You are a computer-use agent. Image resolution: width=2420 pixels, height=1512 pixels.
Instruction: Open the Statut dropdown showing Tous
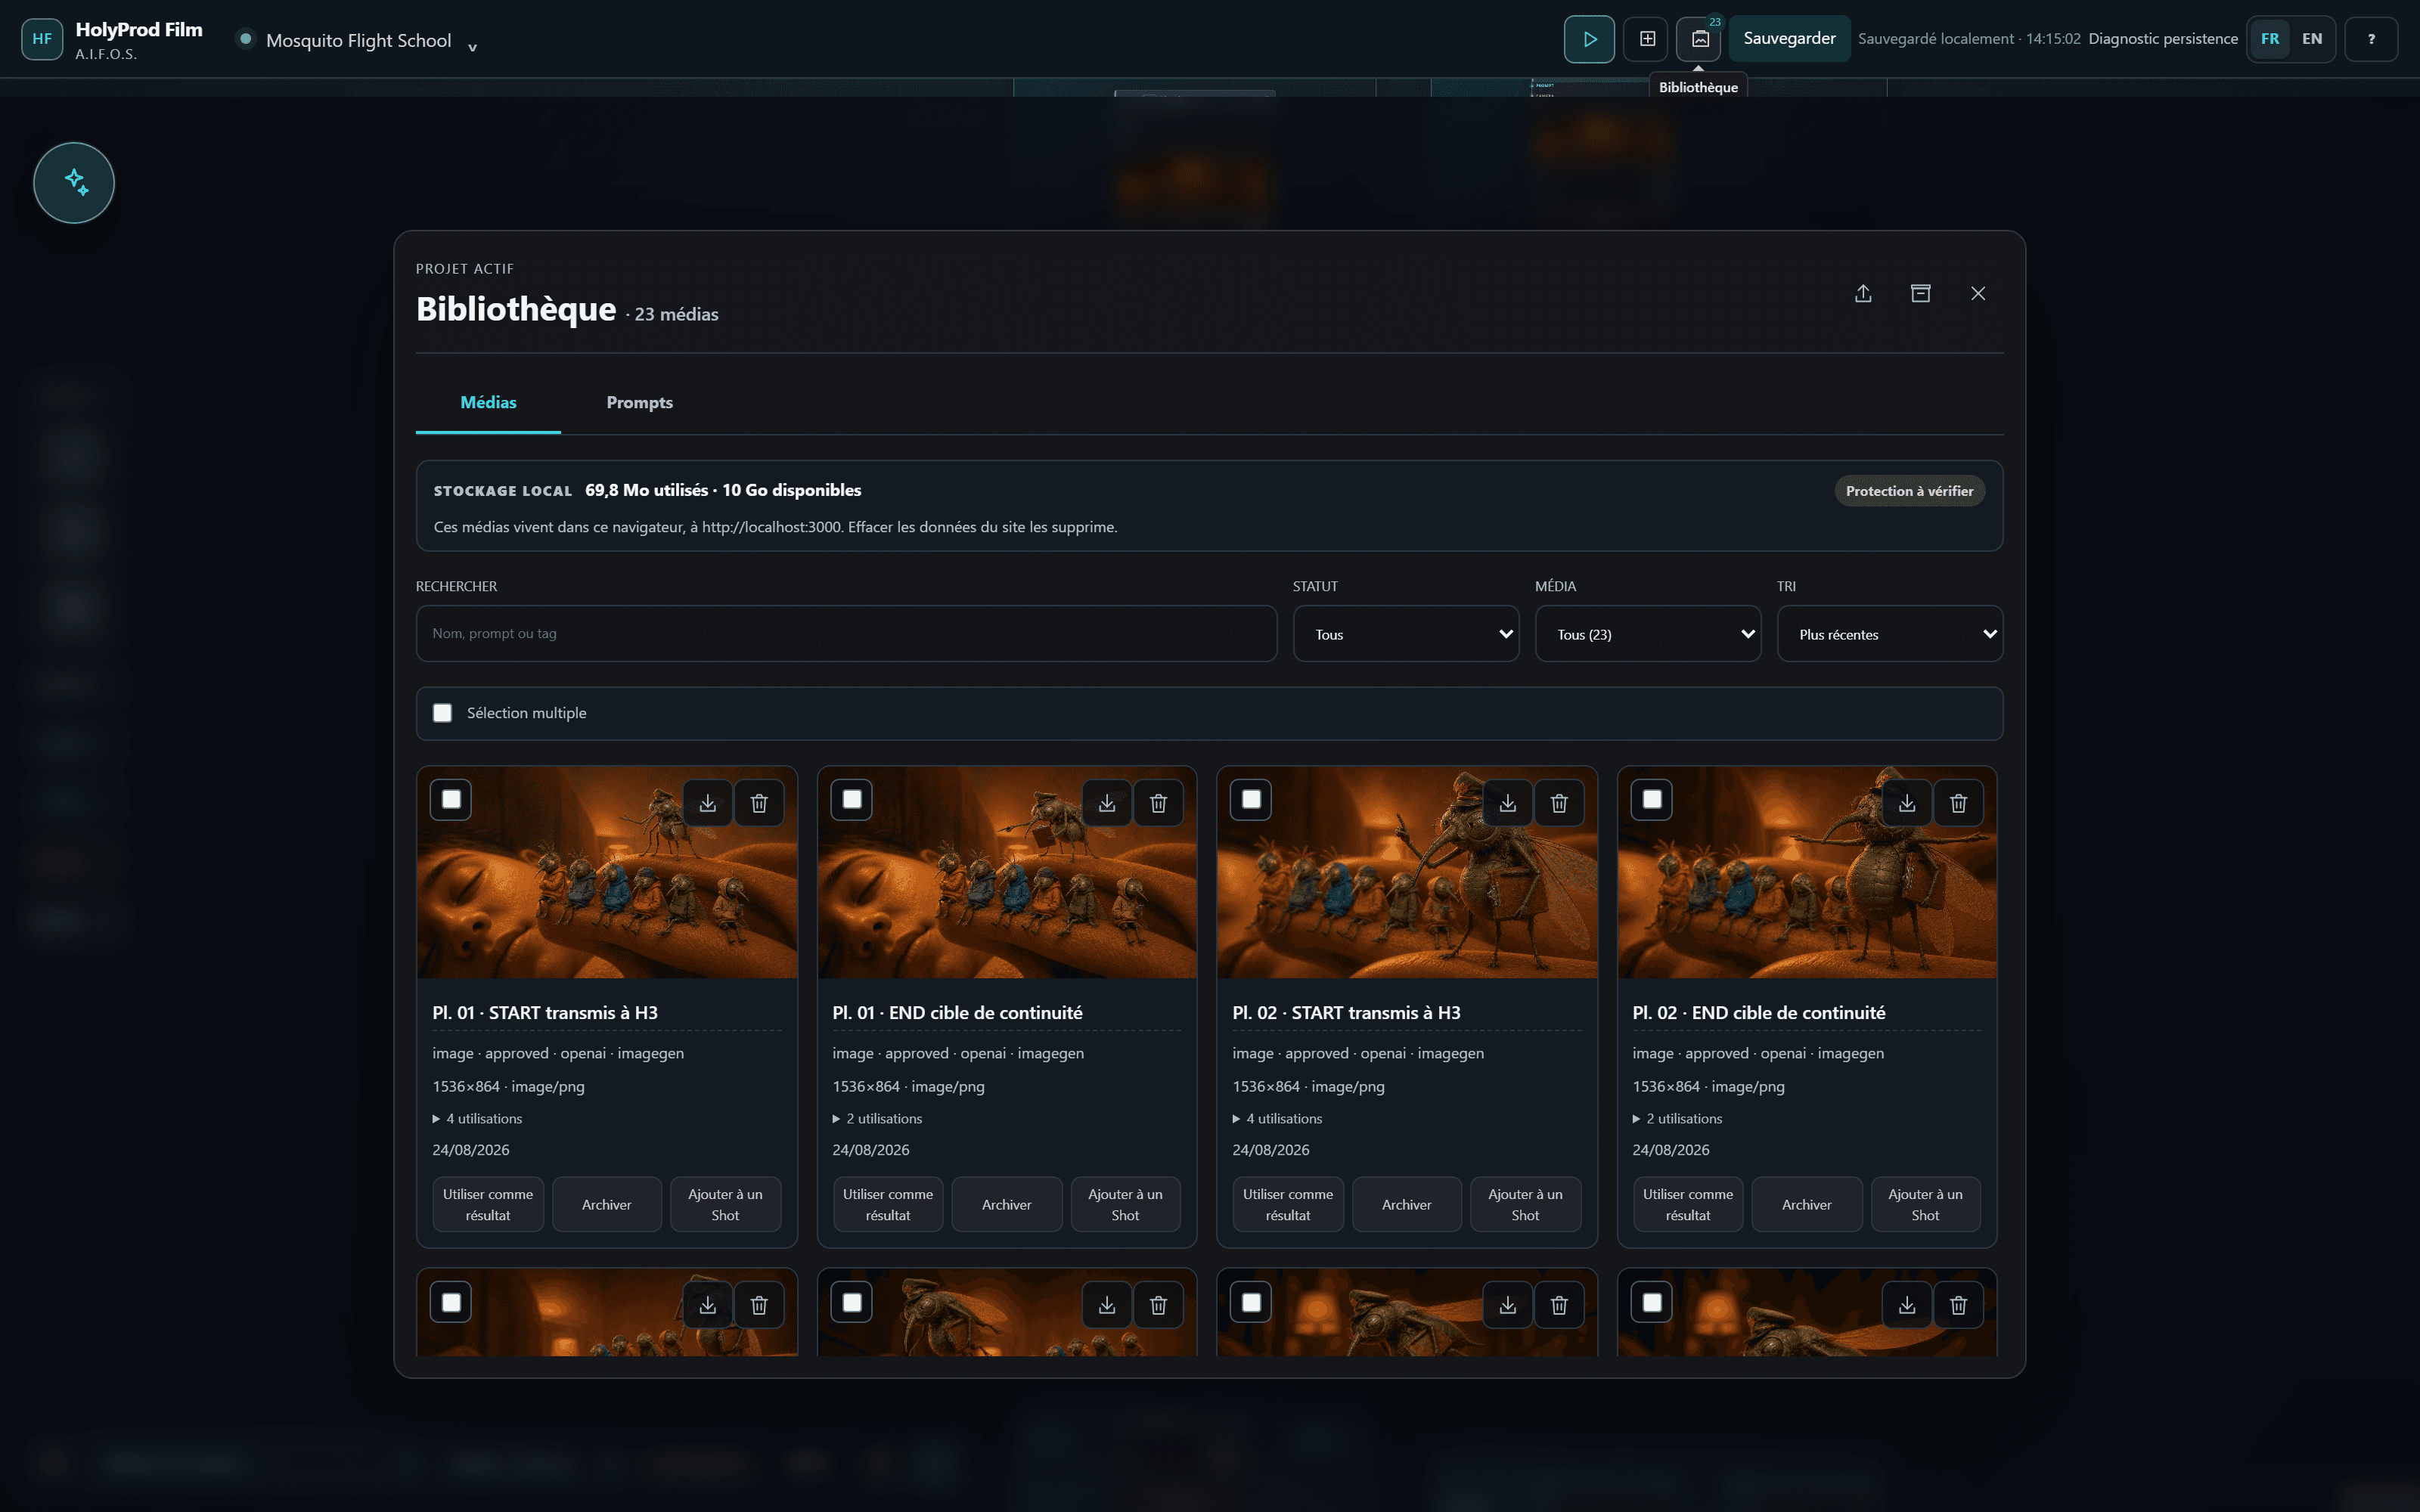(1406, 634)
